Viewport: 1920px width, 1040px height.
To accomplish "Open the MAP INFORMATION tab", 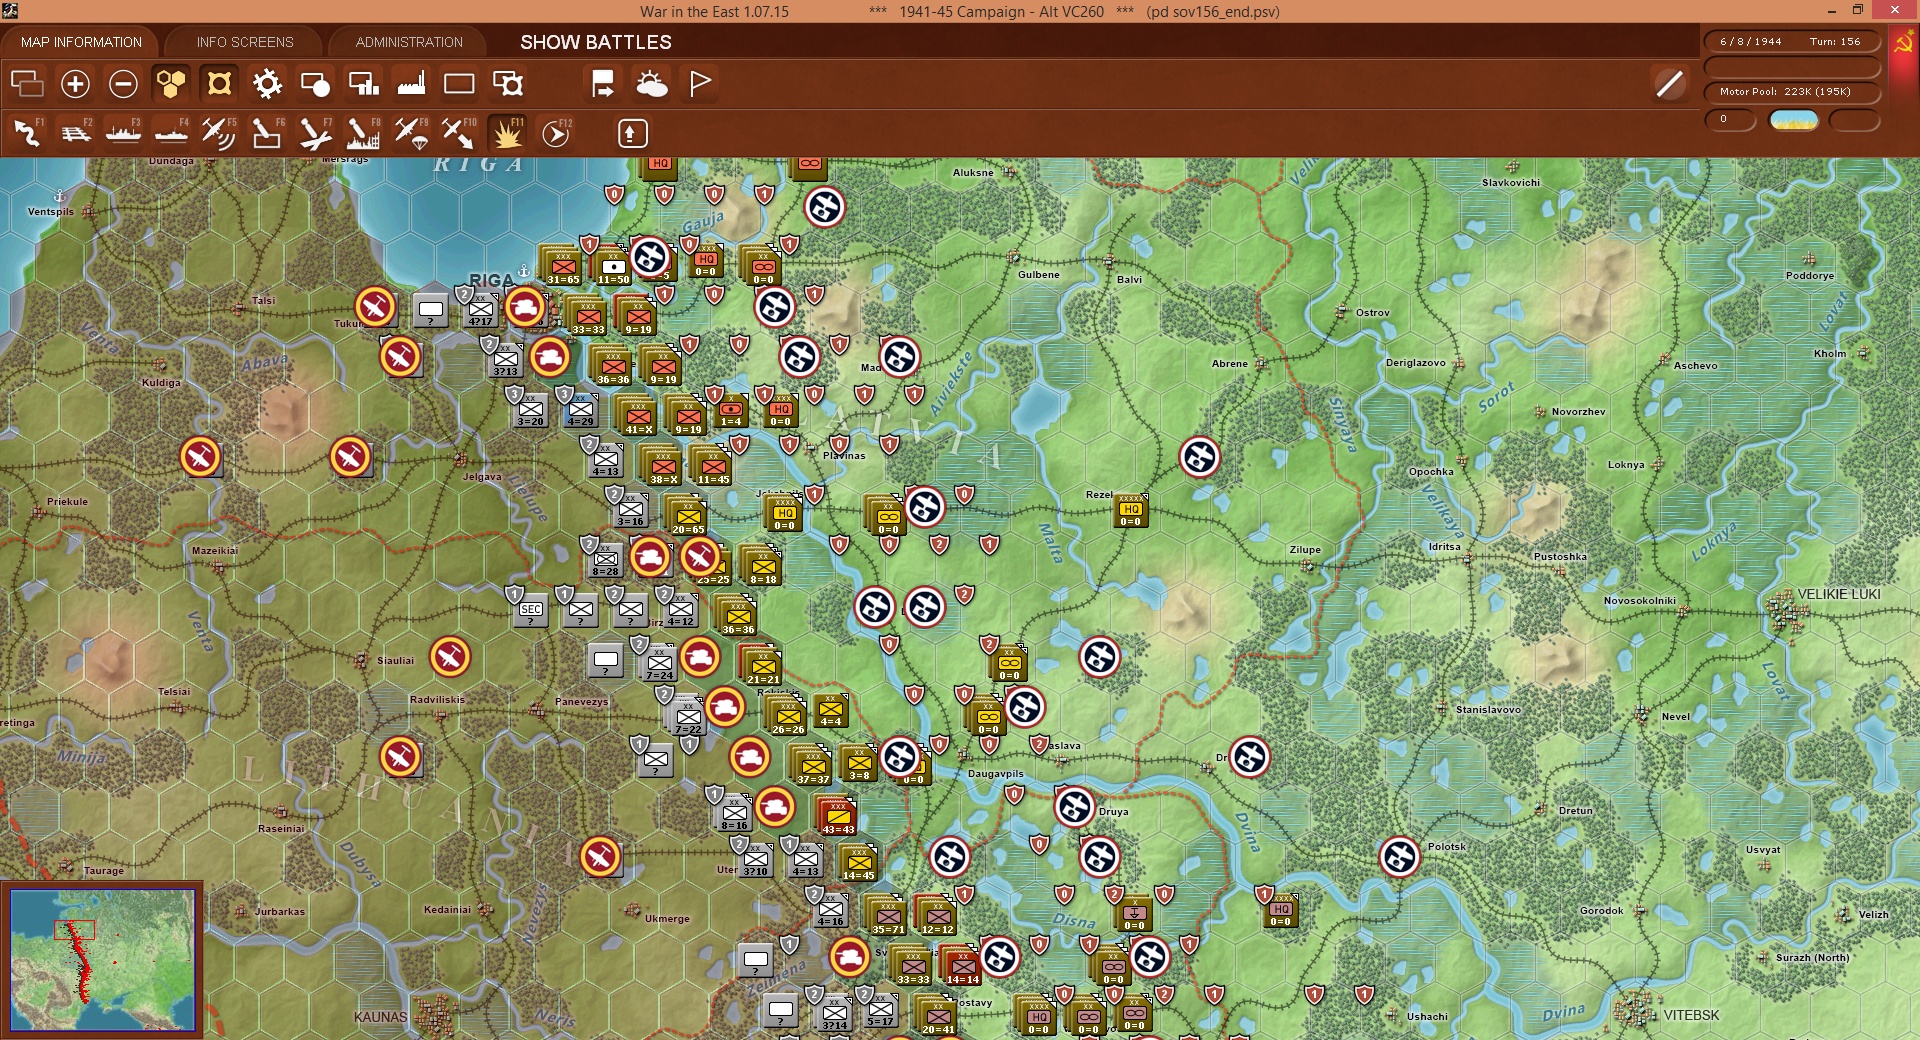I will (81, 42).
